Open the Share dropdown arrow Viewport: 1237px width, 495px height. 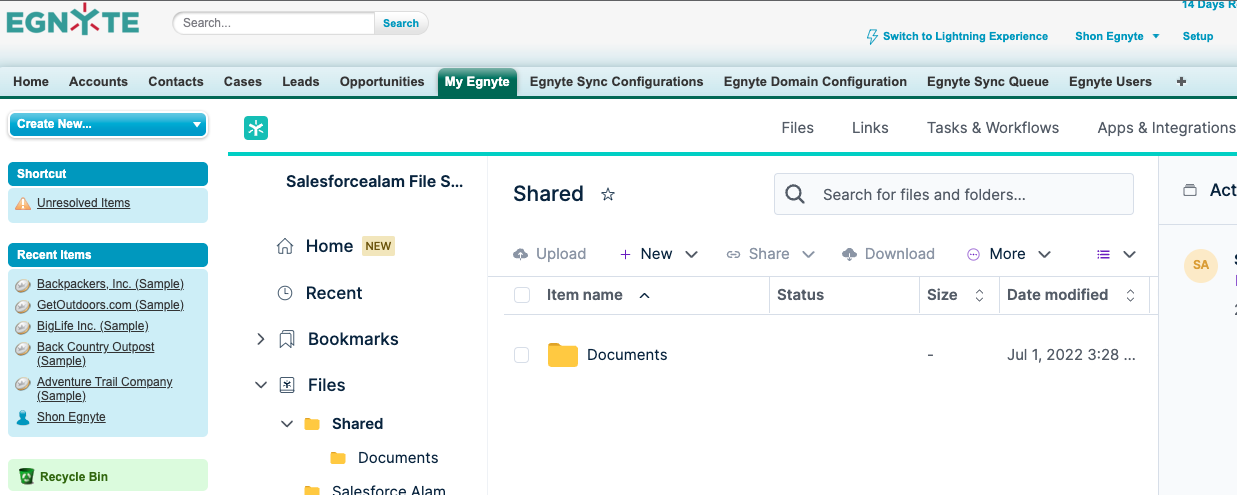click(x=809, y=254)
